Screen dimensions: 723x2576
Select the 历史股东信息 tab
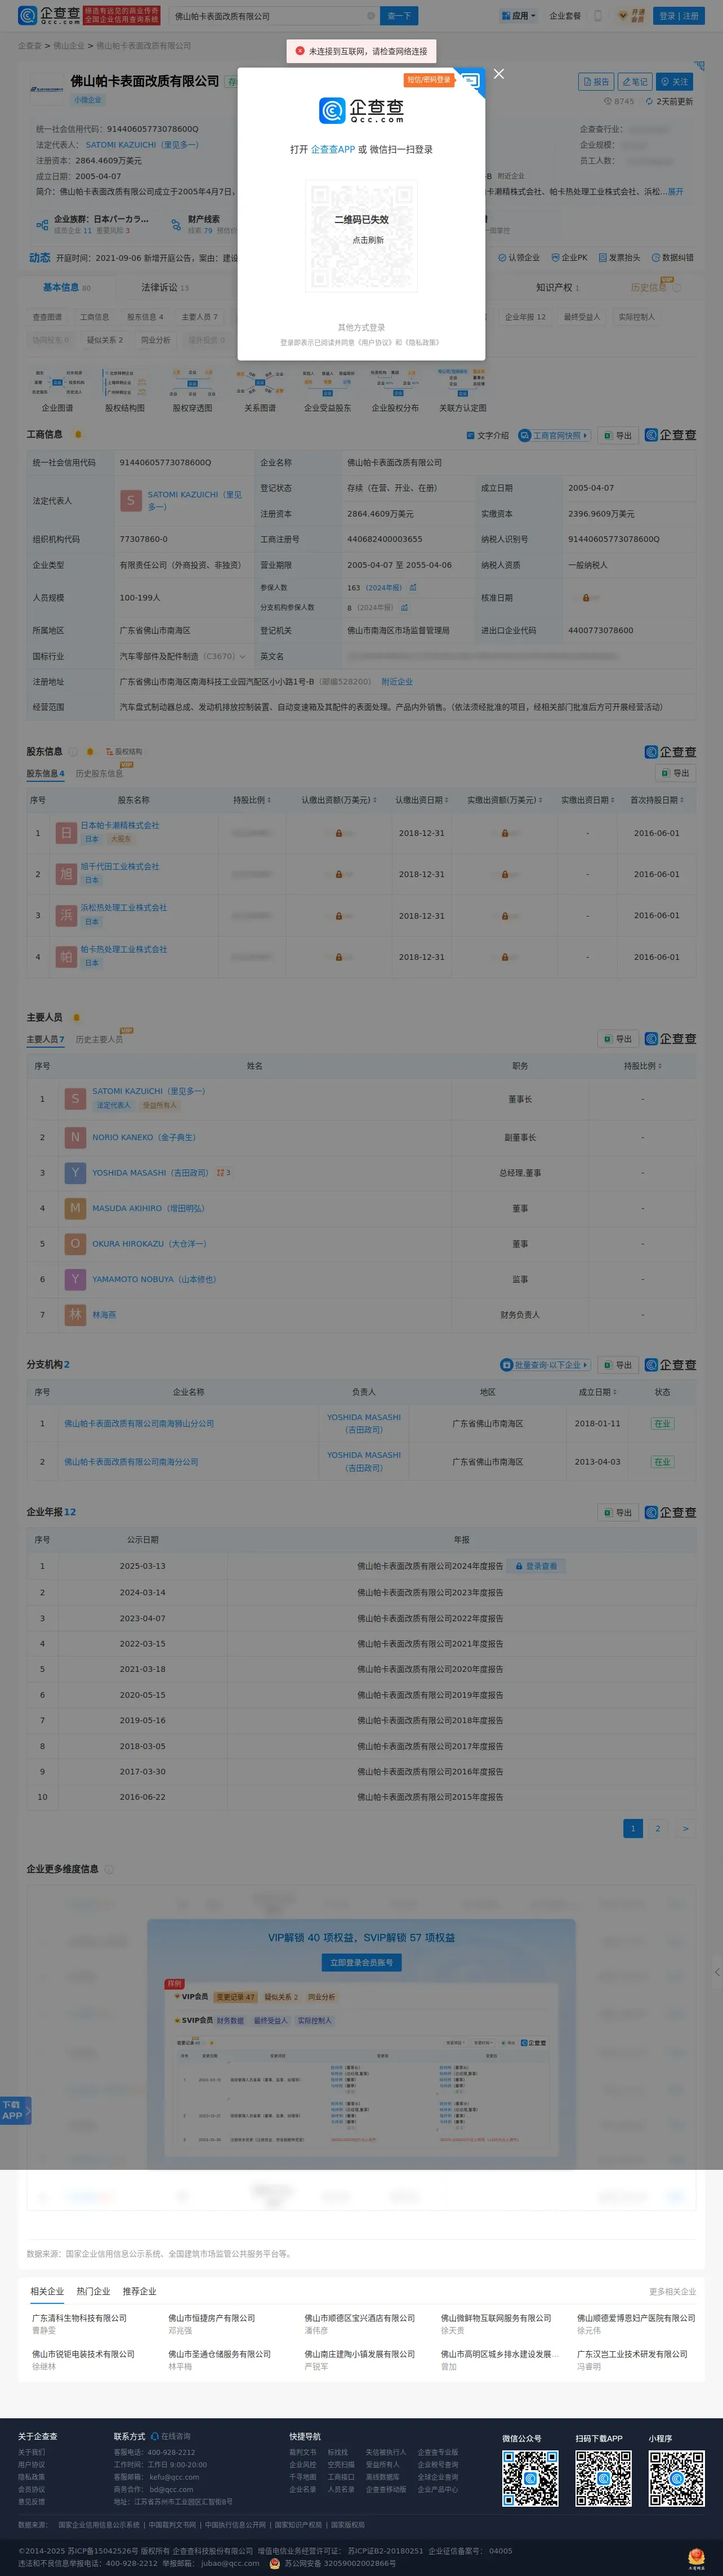pyautogui.click(x=99, y=774)
